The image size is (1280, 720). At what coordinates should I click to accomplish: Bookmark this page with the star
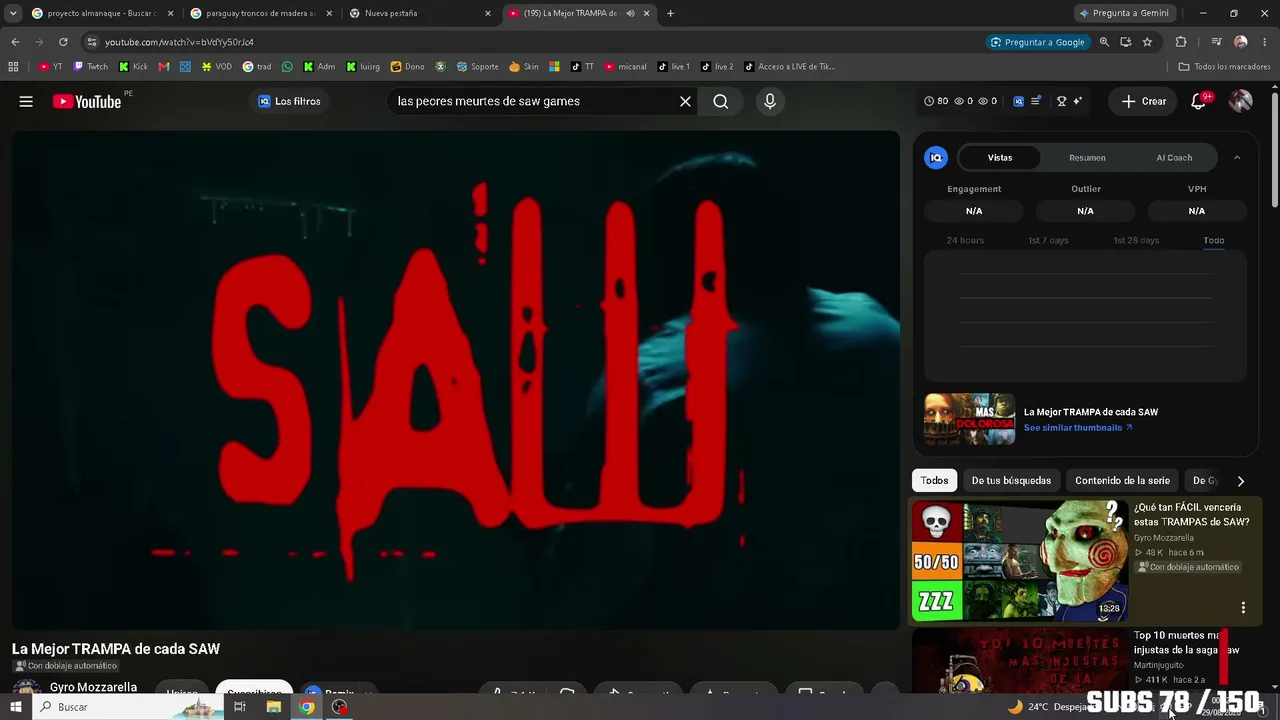tap(1147, 42)
